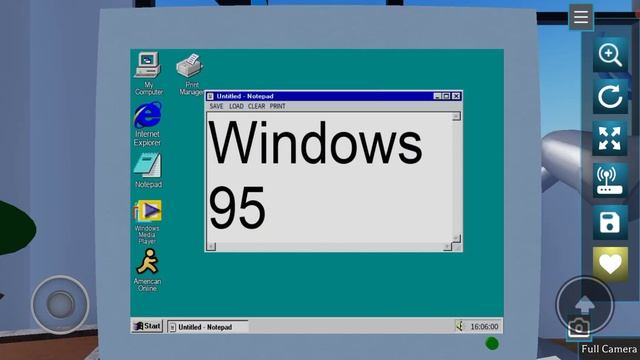
Task: Select the Untitled - Notepad taskbar button
Action: pyautogui.click(x=207, y=327)
